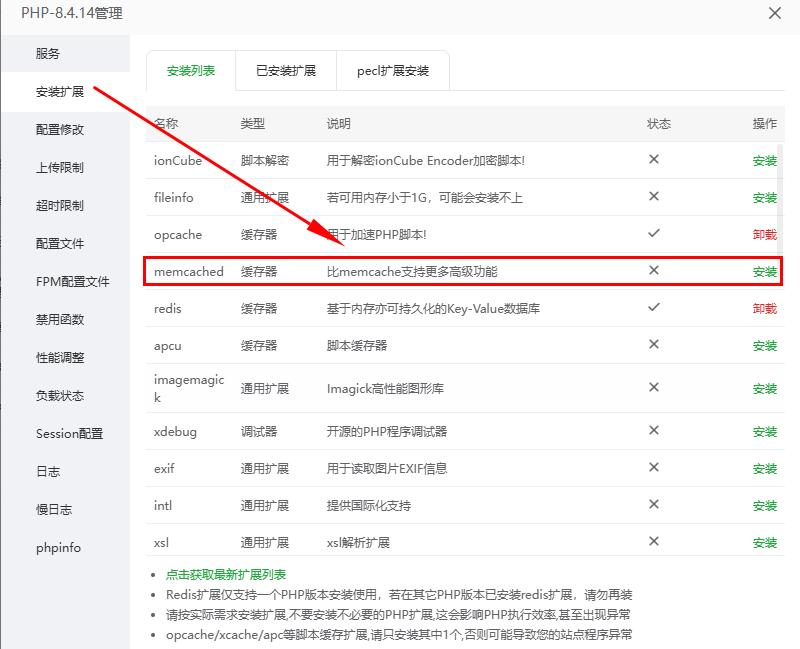The height and width of the screenshot is (649, 800).
Task: View the 负载状态 page
Action: click(x=63, y=395)
